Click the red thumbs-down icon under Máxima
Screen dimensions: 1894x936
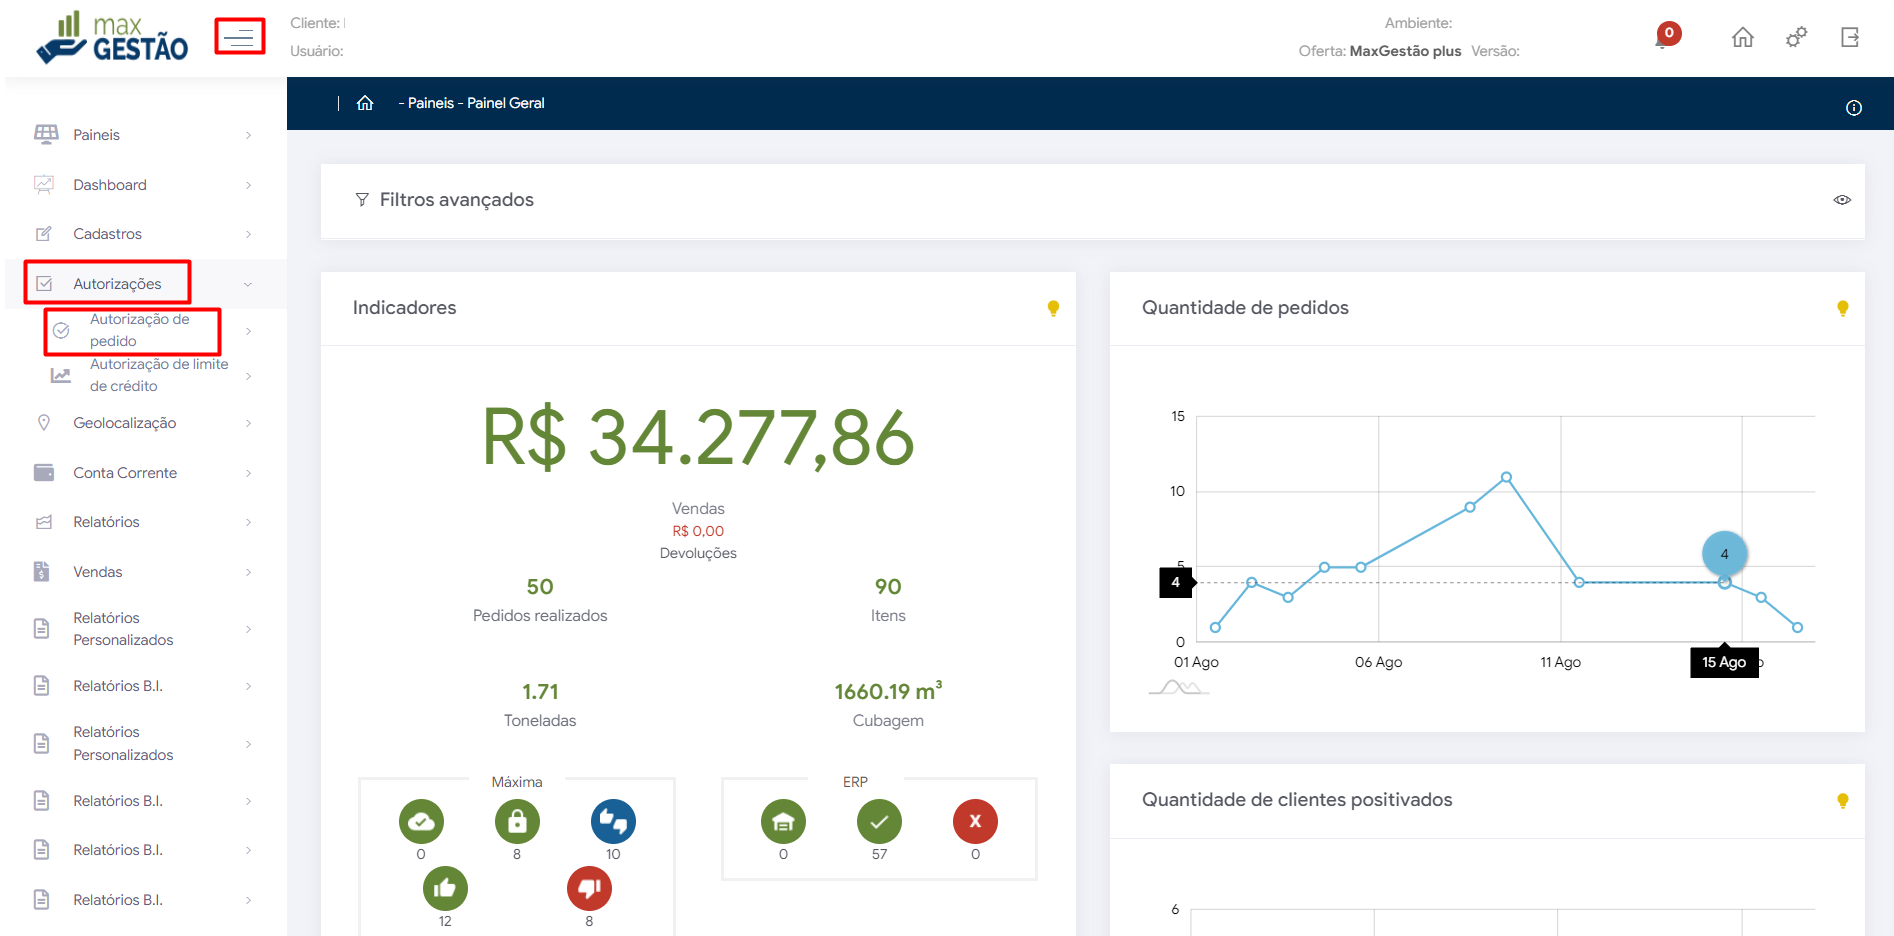(589, 888)
